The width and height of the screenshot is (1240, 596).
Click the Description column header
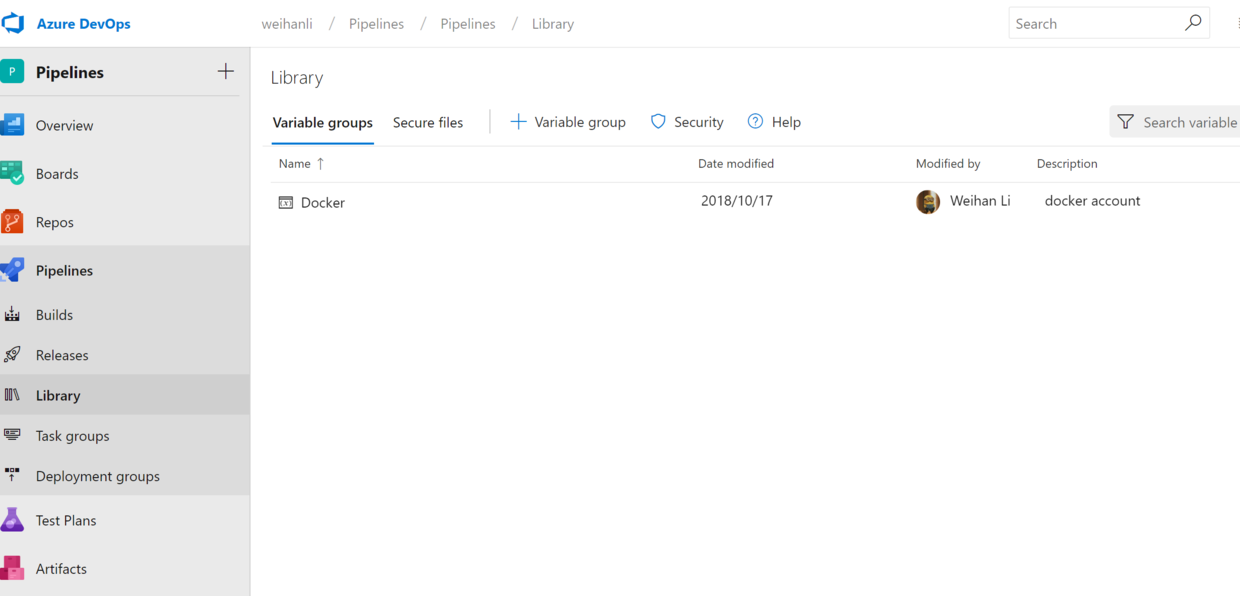point(1067,164)
